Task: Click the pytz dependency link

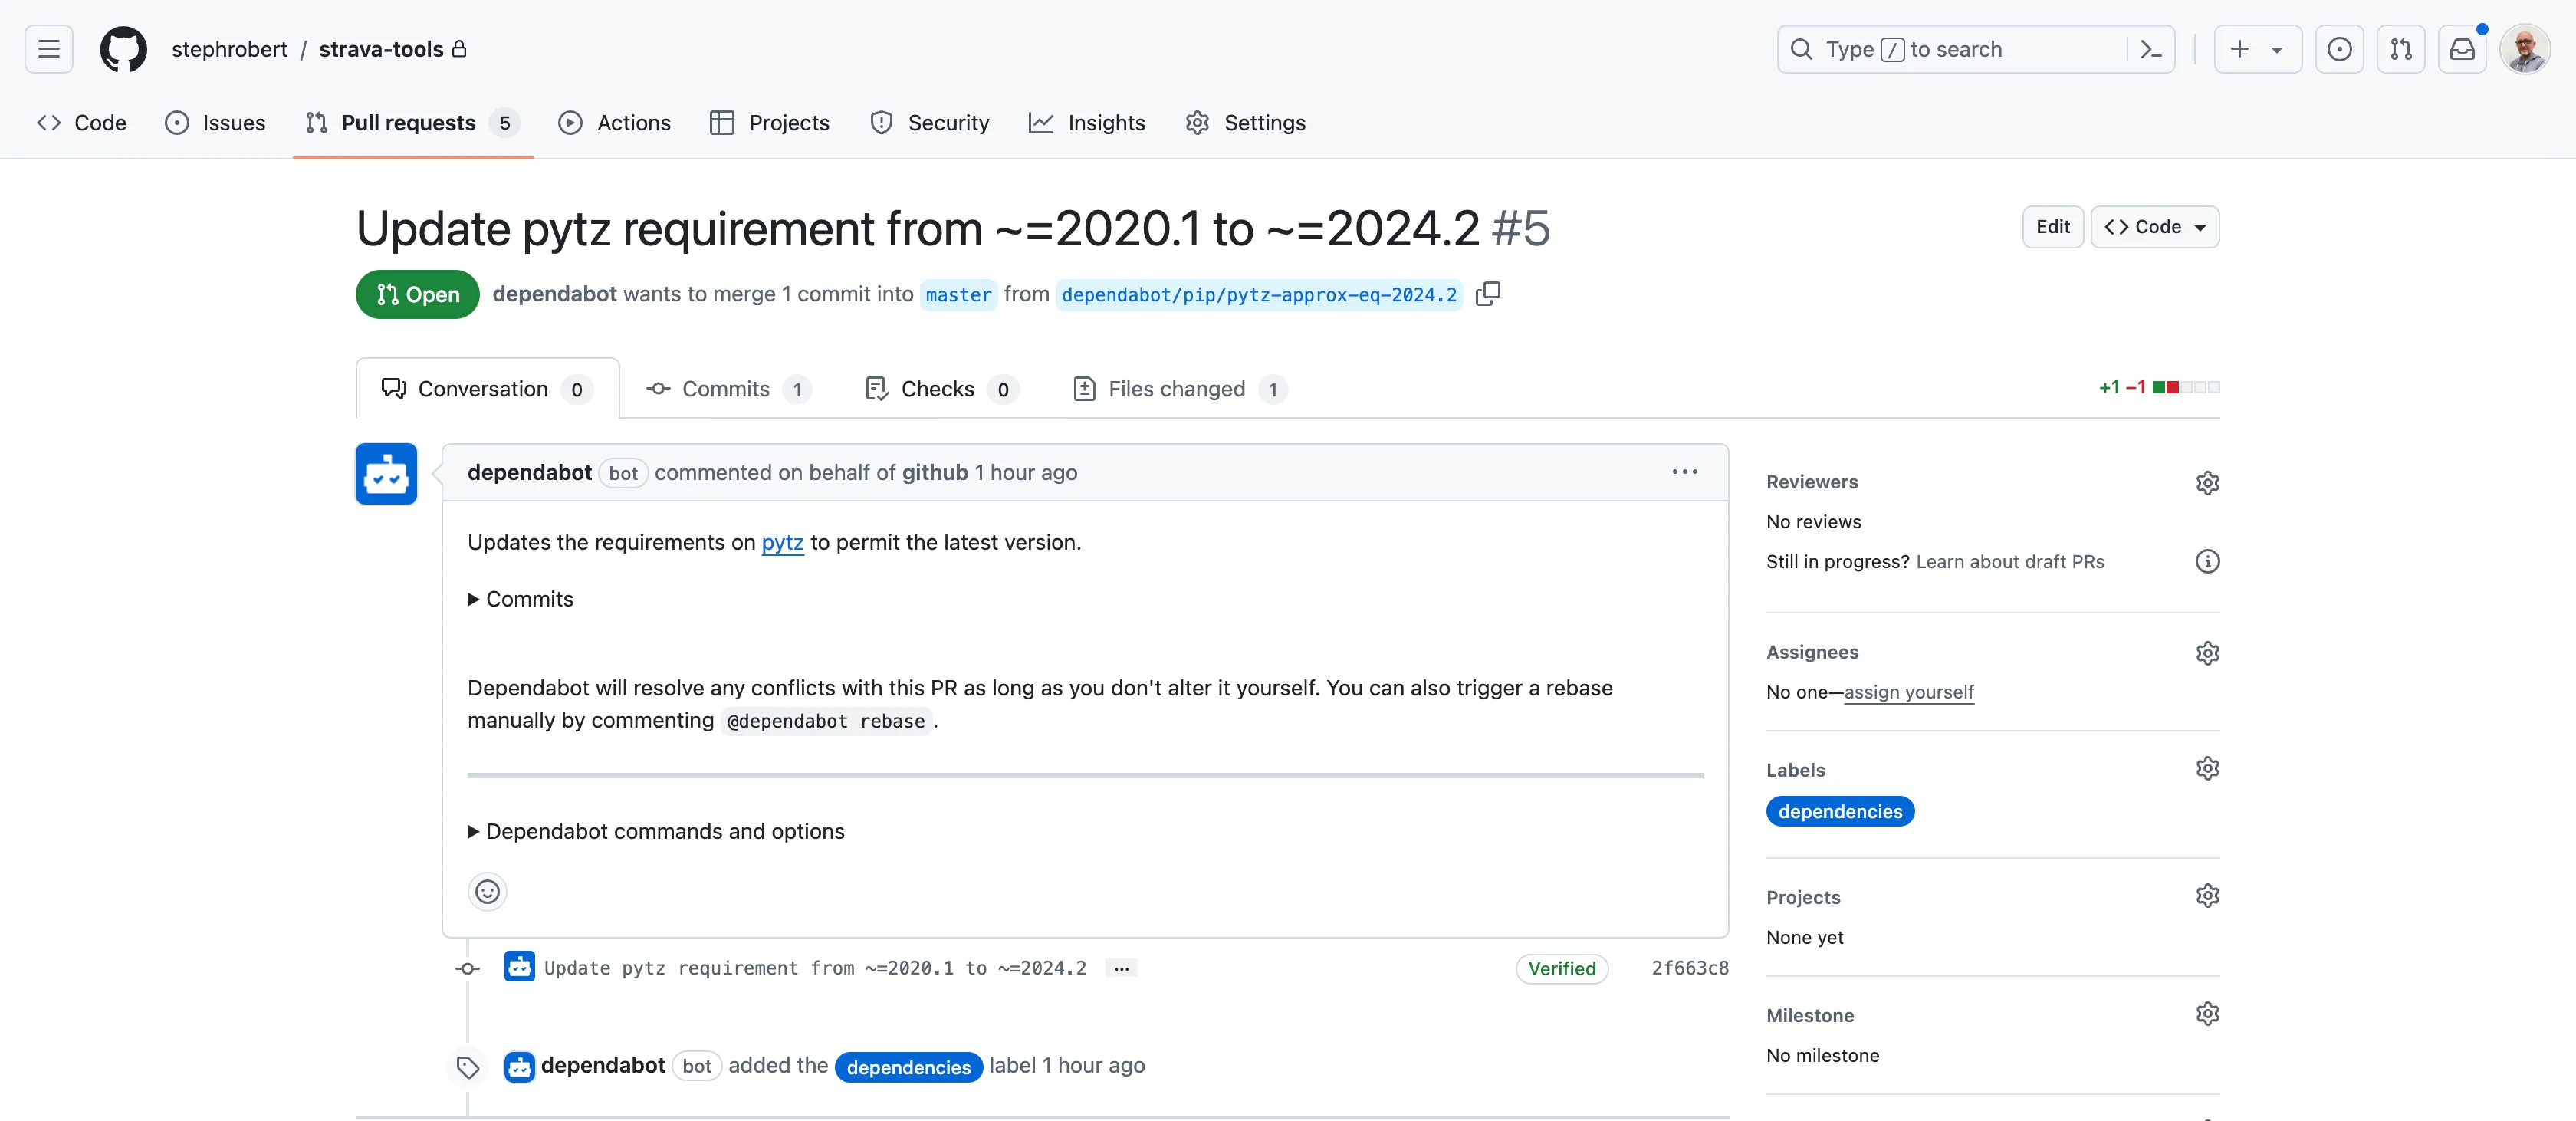Action: pyautogui.click(x=782, y=541)
